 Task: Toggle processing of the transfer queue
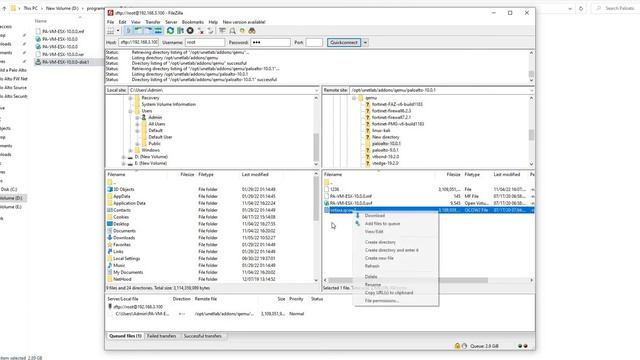click(x=180, y=31)
